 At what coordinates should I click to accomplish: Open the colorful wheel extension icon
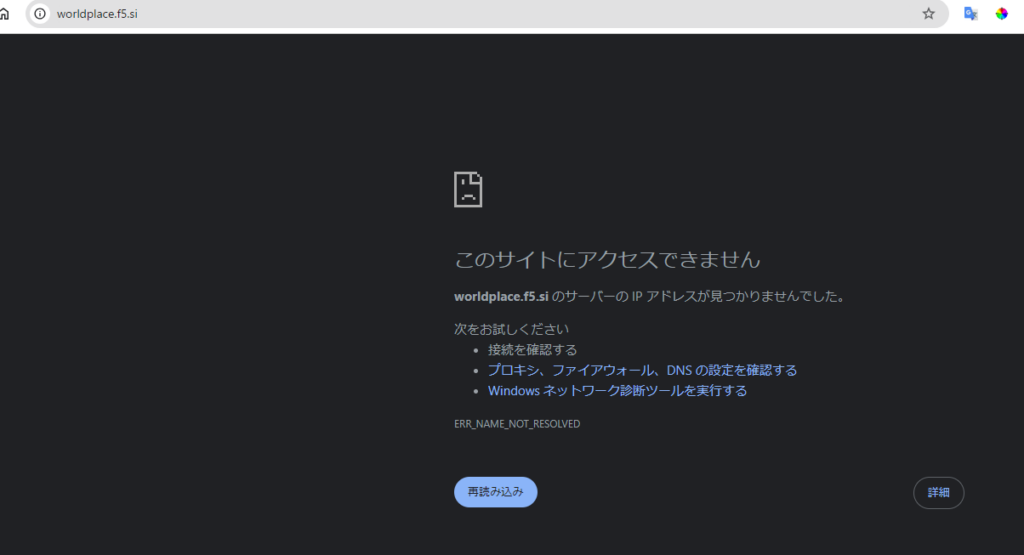(x=1001, y=14)
